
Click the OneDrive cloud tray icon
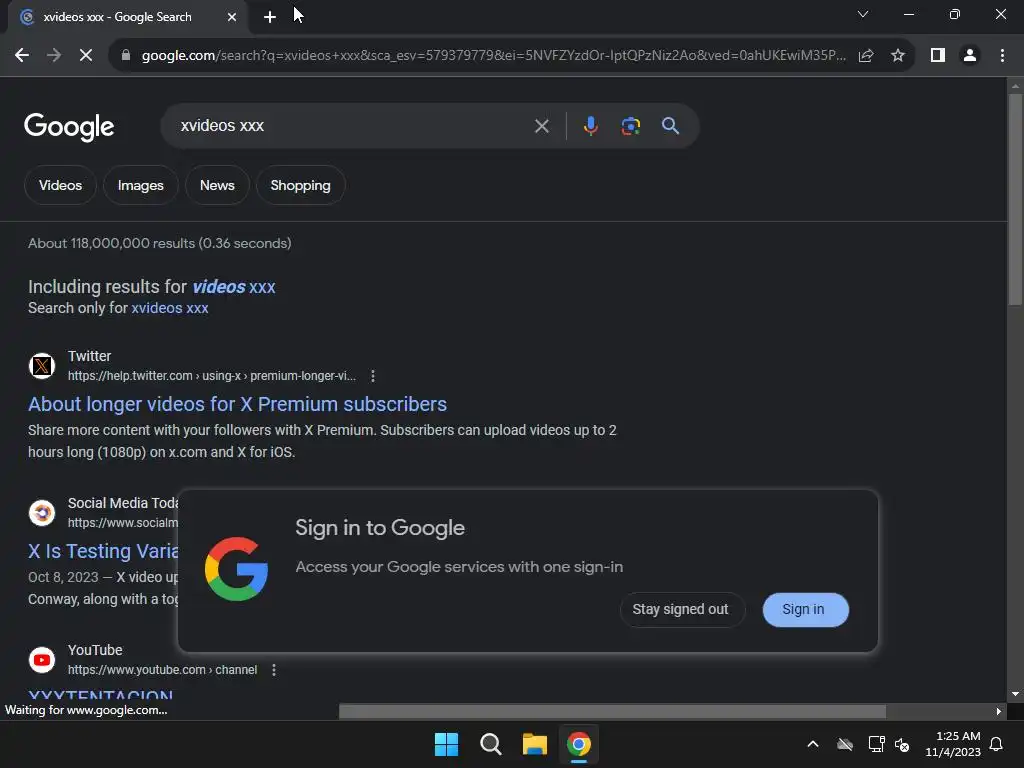pos(845,744)
